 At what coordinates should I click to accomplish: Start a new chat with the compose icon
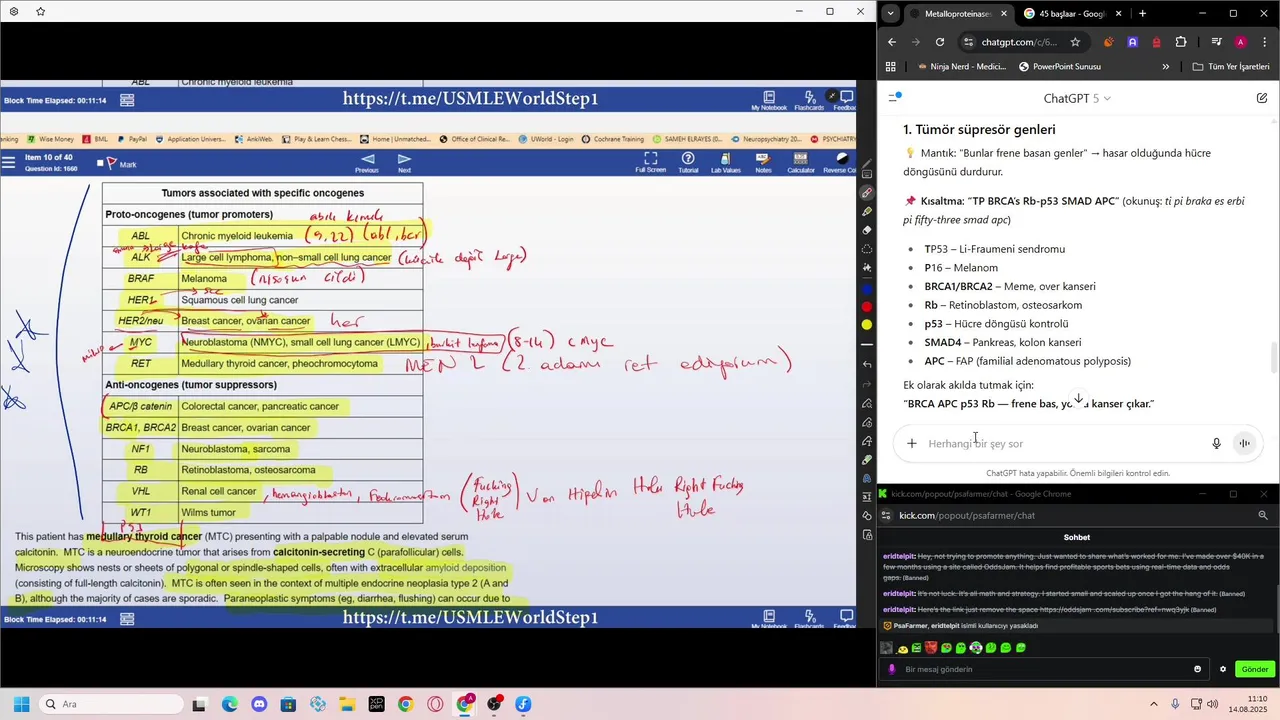click(1262, 98)
